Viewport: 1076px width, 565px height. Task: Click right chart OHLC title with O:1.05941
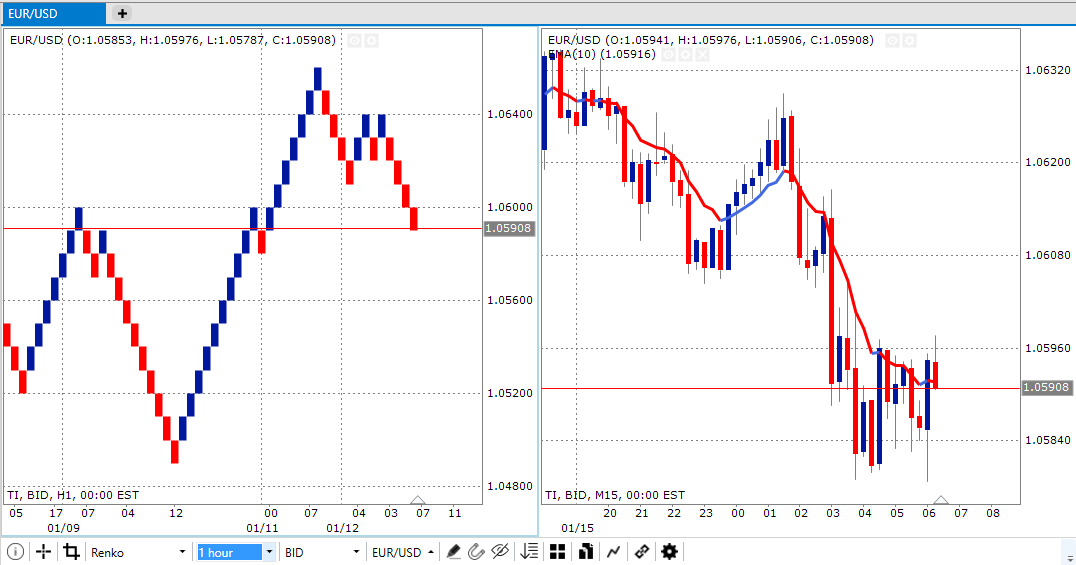pyautogui.click(x=710, y=40)
